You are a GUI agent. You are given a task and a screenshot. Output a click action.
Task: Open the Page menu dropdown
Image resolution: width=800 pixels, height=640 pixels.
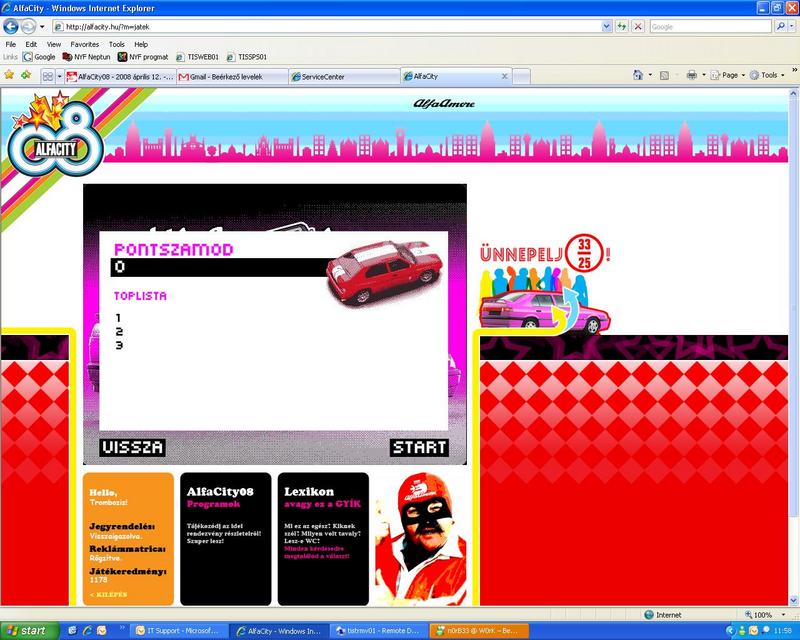[x=727, y=76]
